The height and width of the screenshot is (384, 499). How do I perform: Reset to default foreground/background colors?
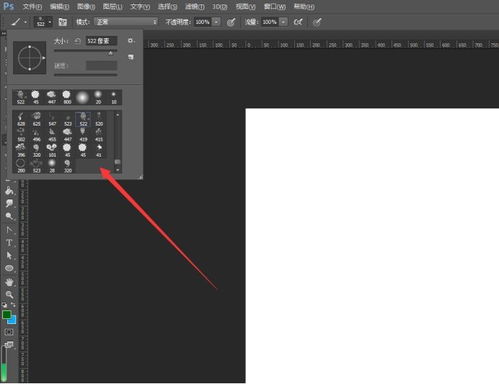(x=4, y=305)
